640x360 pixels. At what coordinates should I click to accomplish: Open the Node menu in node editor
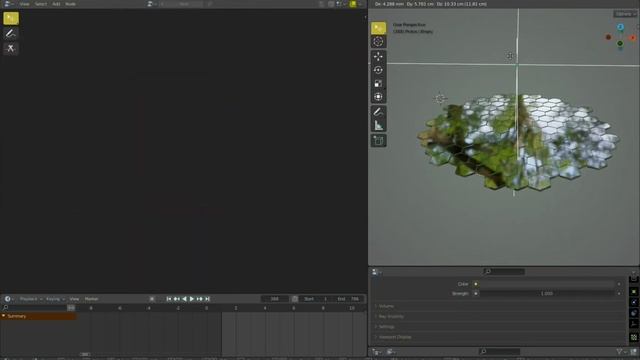click(x=71, y=4)
